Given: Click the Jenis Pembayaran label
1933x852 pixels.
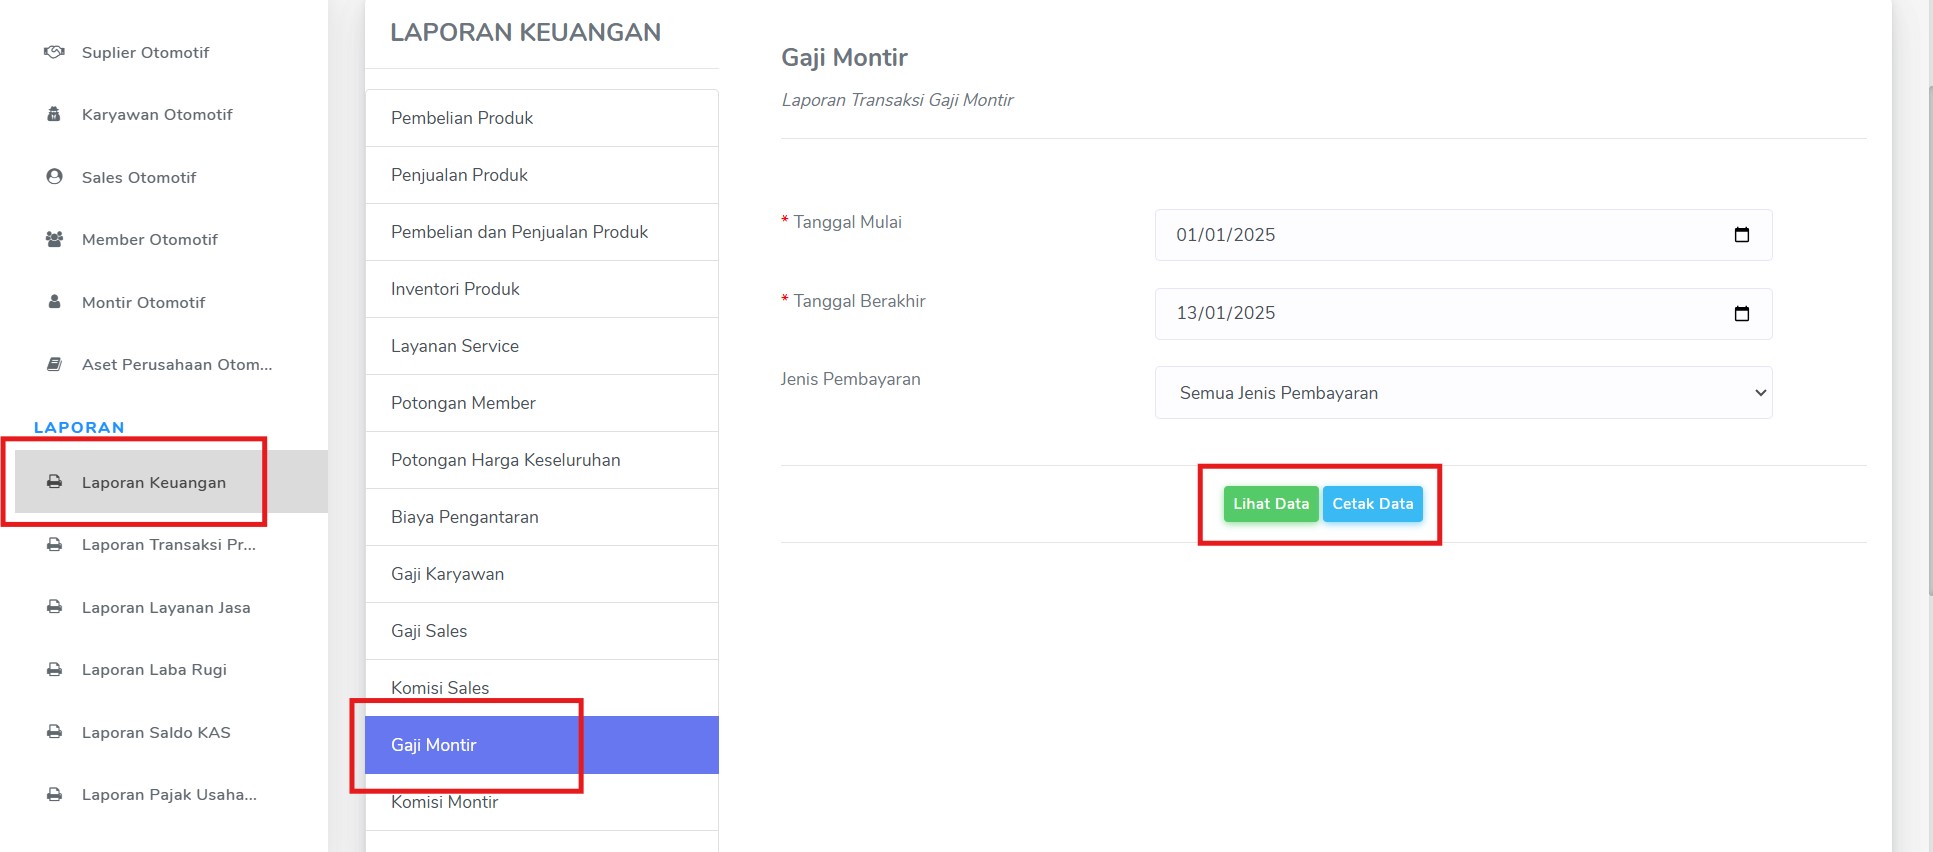Looking at the screenshot, I should [x=850, y=379].
